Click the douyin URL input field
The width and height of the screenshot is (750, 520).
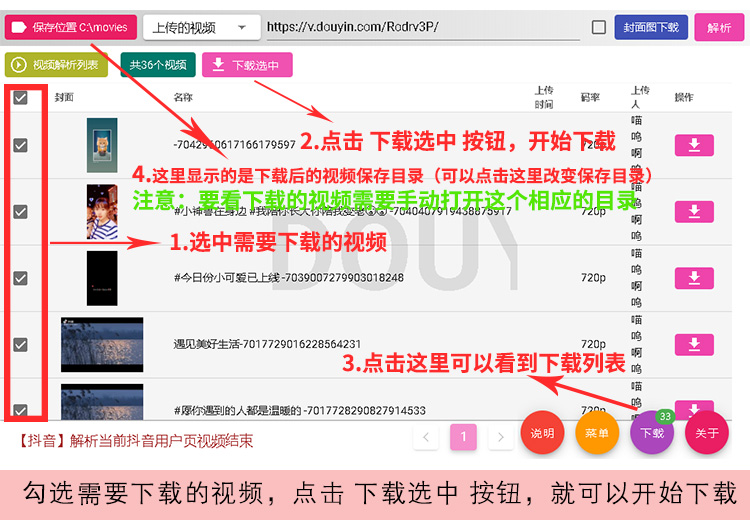[x=423, y=27]
